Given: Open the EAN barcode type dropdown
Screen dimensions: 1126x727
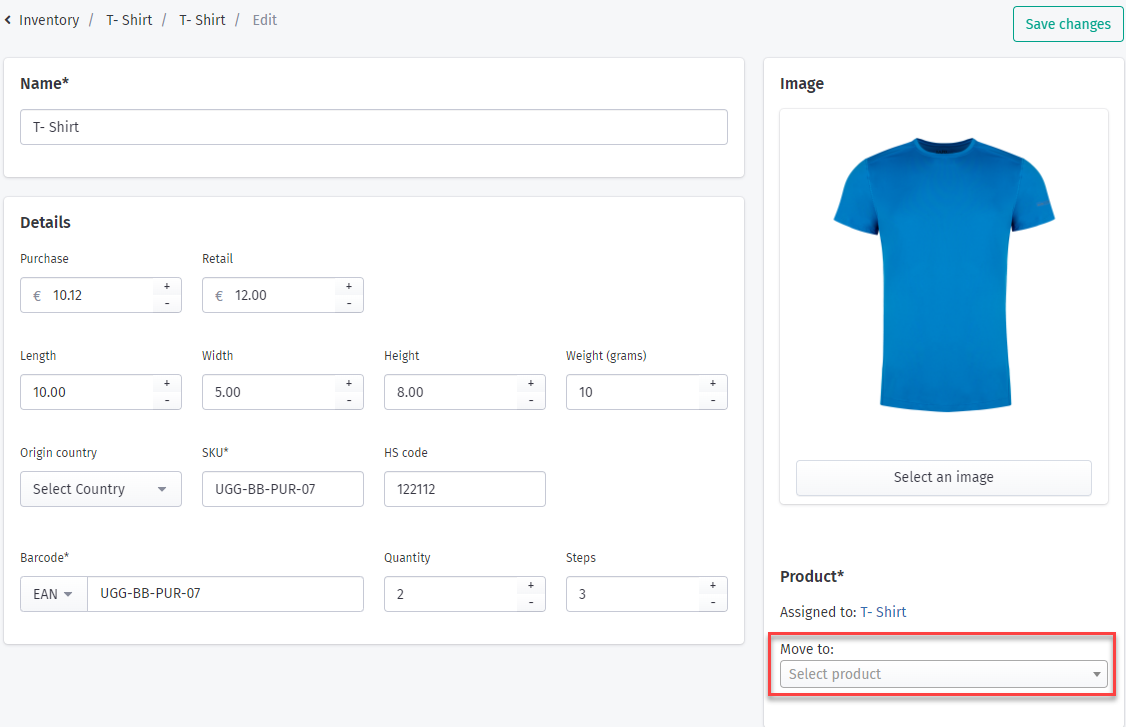Looking at the screenshot, I should 54,594.
